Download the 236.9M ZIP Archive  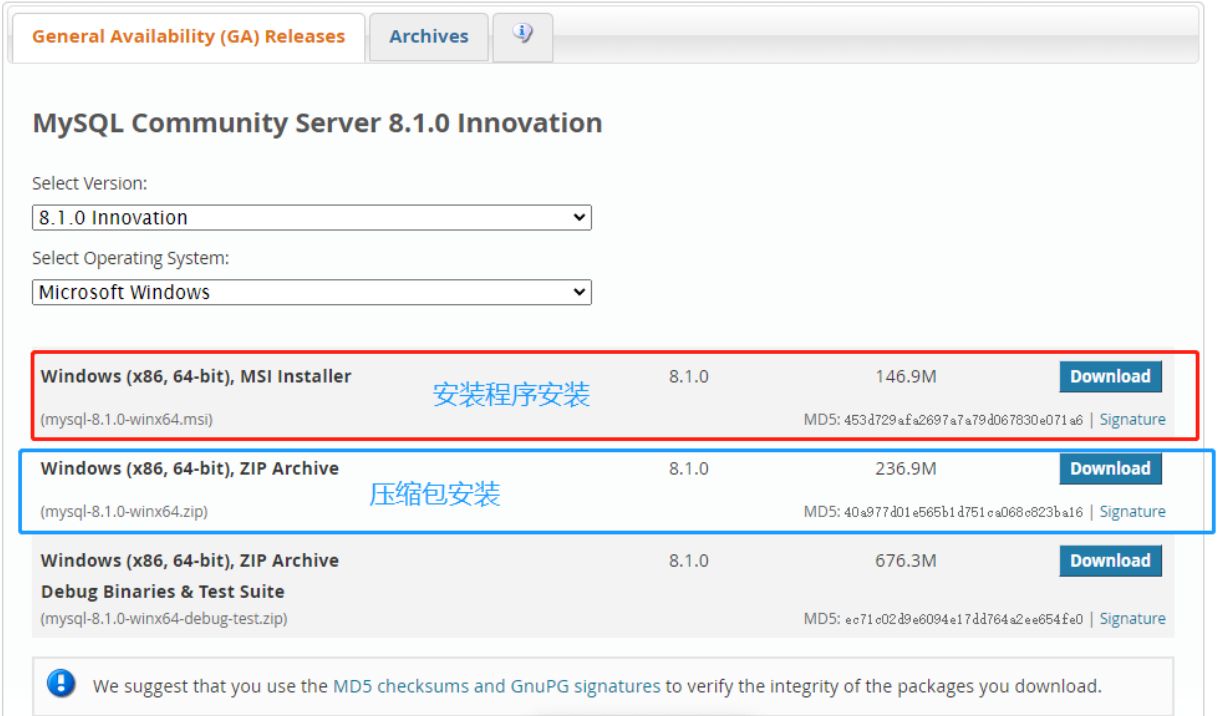1110,469
